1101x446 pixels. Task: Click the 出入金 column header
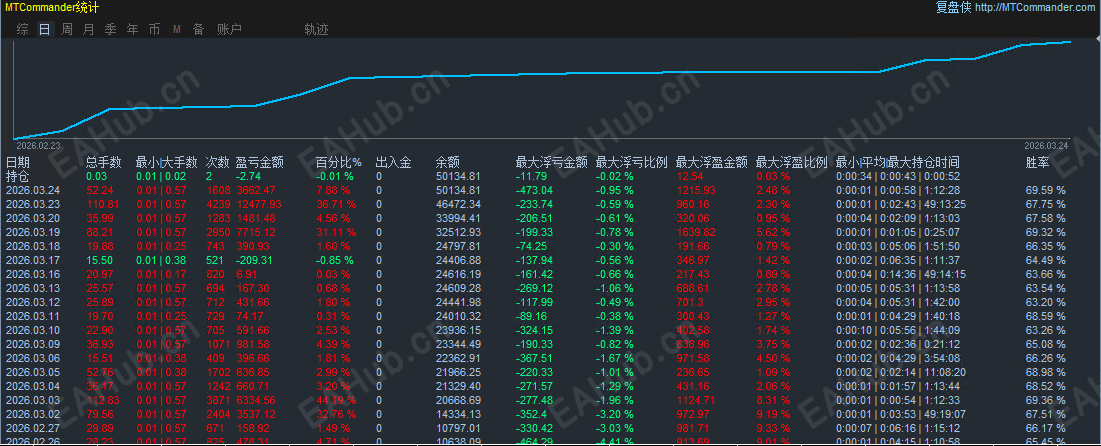(x=394, y=163)
